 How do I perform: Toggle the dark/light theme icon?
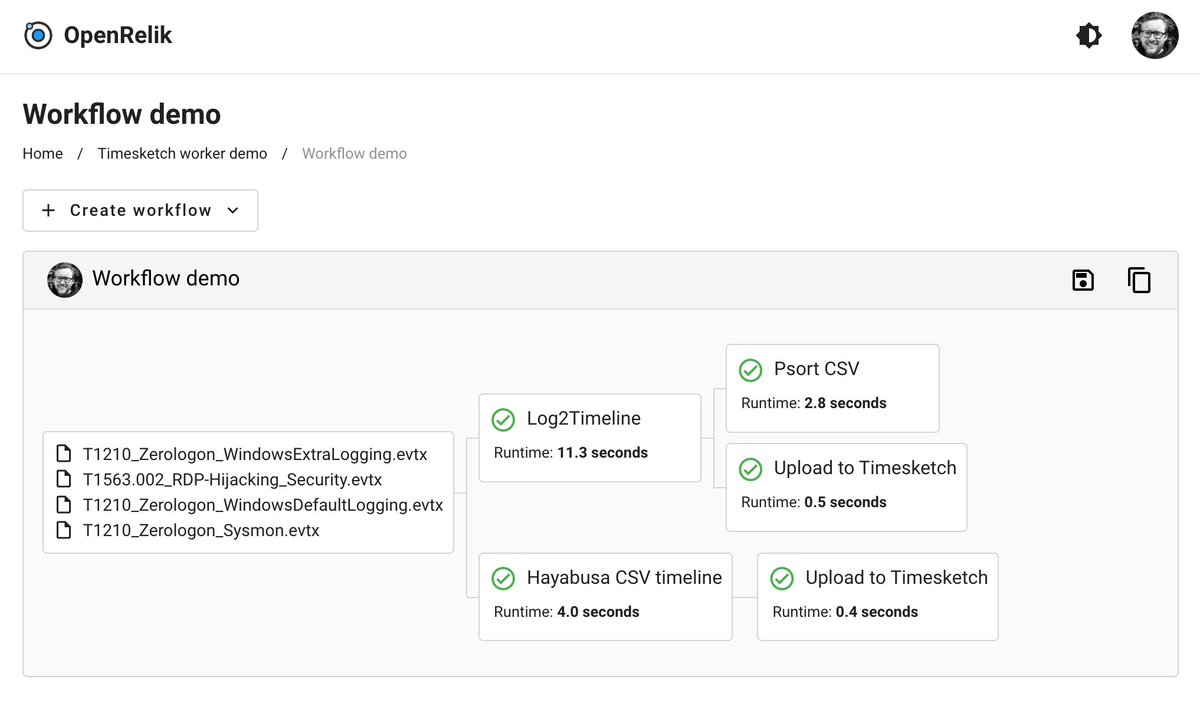pos(1088,36)
